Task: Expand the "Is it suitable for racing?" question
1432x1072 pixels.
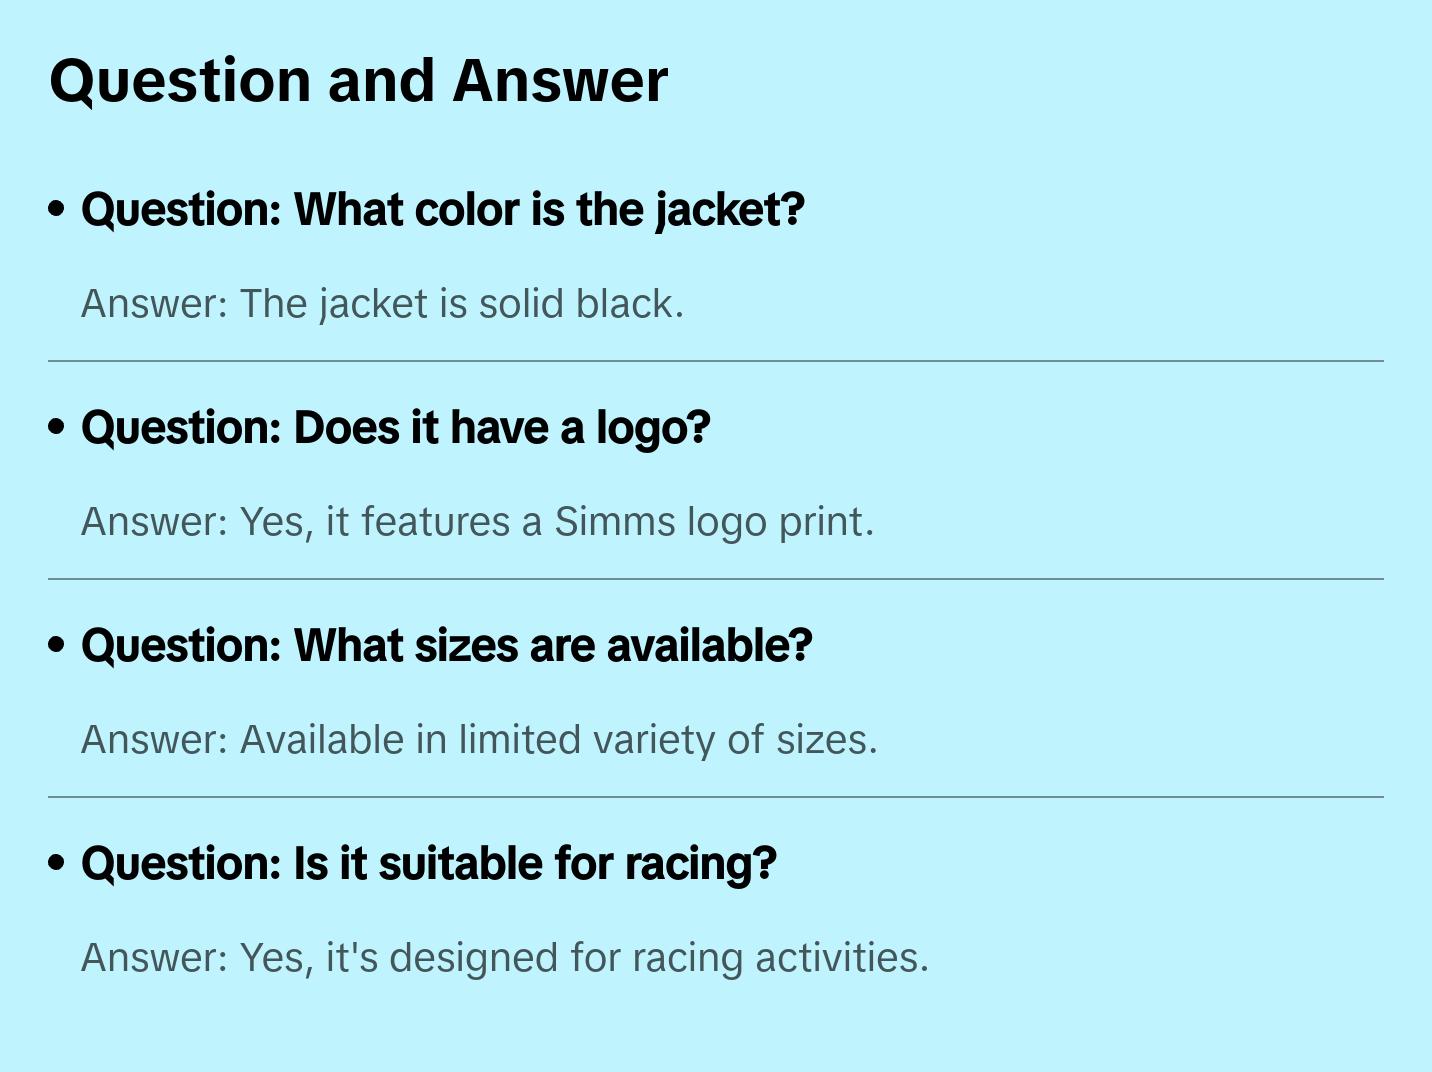Action: 429,864
